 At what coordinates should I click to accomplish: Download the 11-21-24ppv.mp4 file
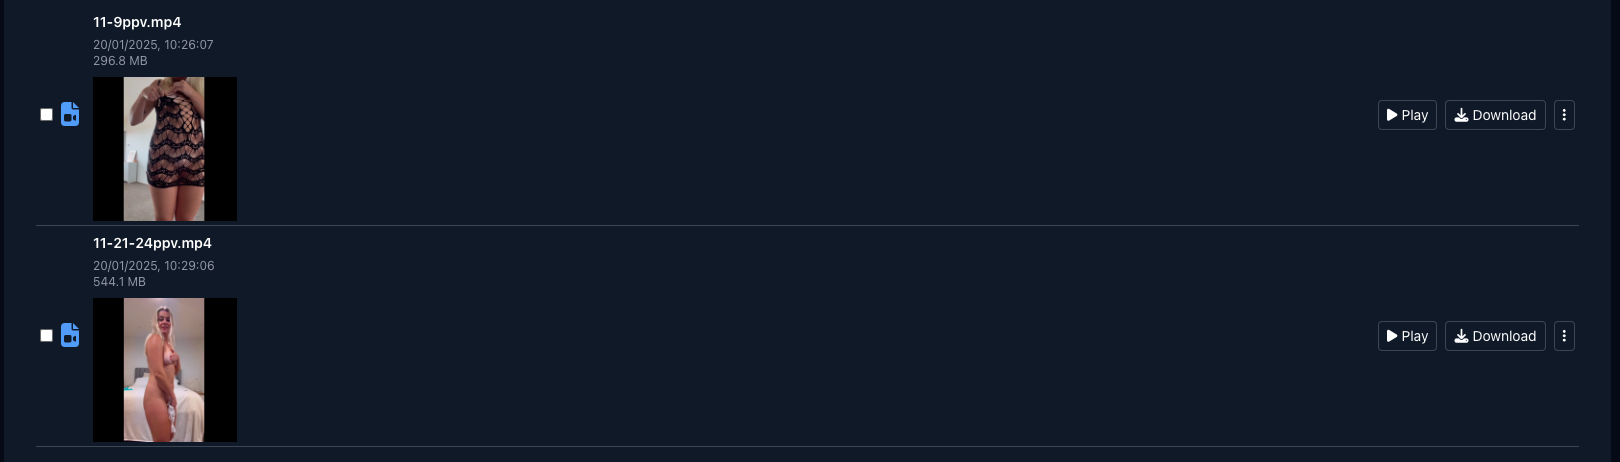(1495, 336)
